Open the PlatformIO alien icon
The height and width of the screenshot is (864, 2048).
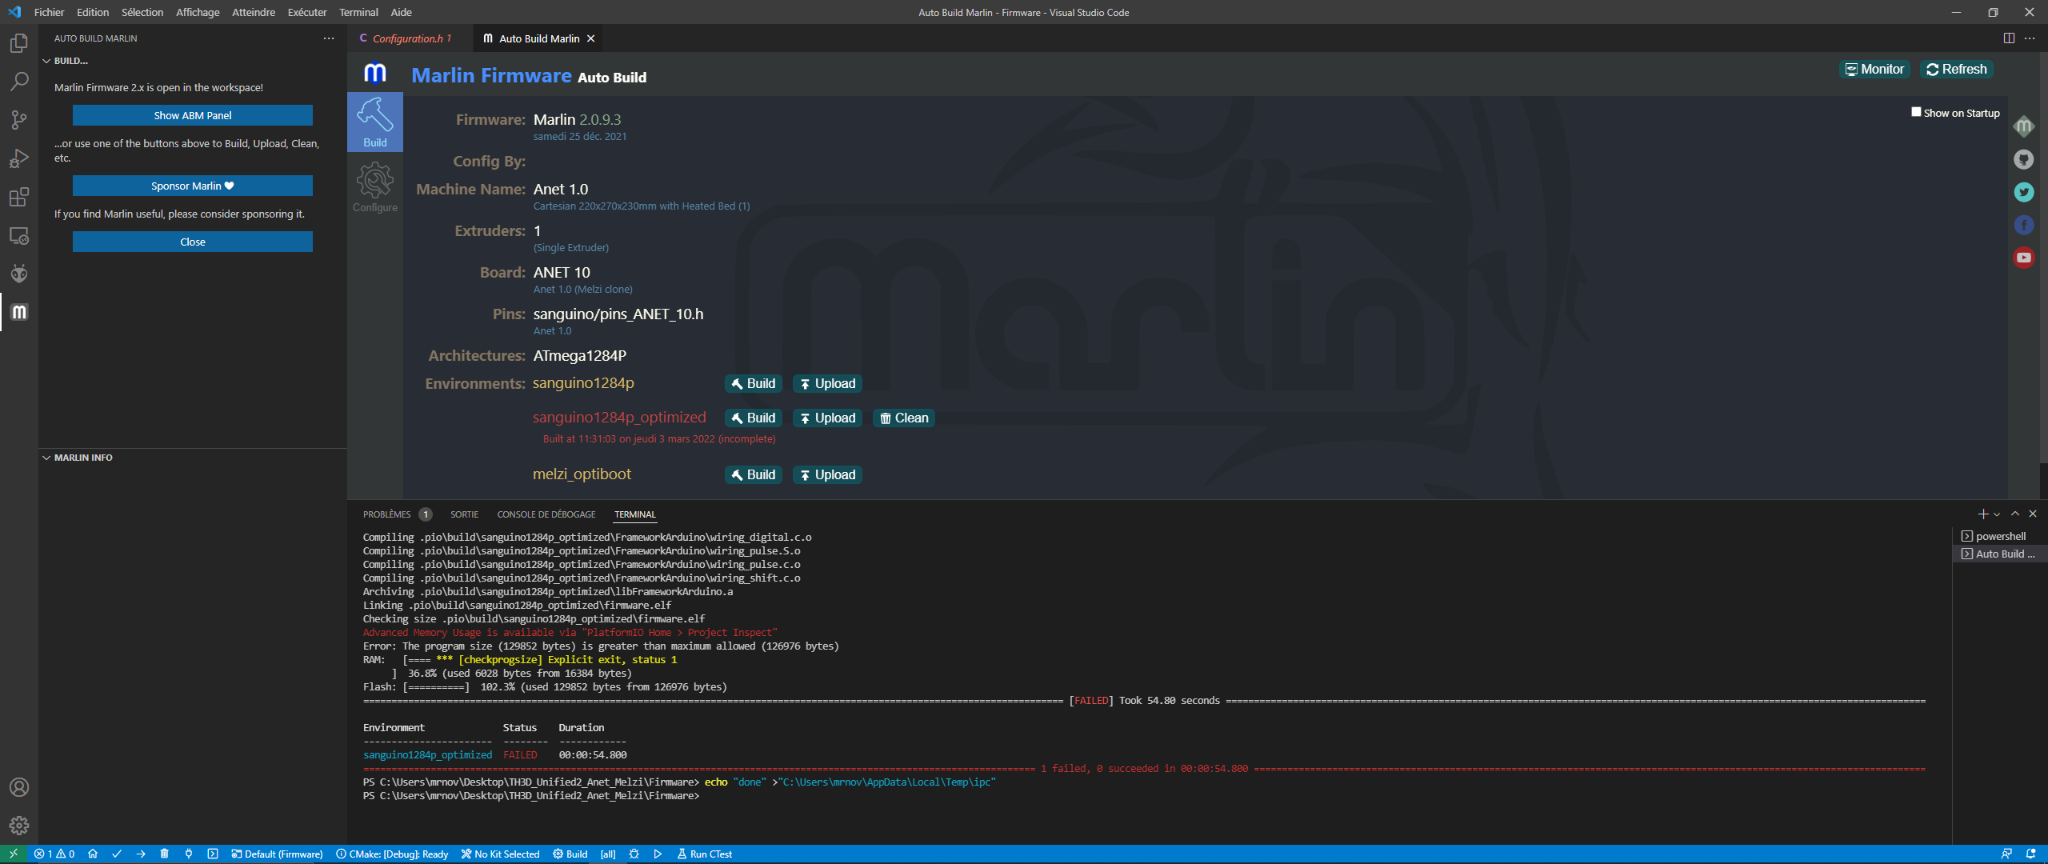[19, 274]
